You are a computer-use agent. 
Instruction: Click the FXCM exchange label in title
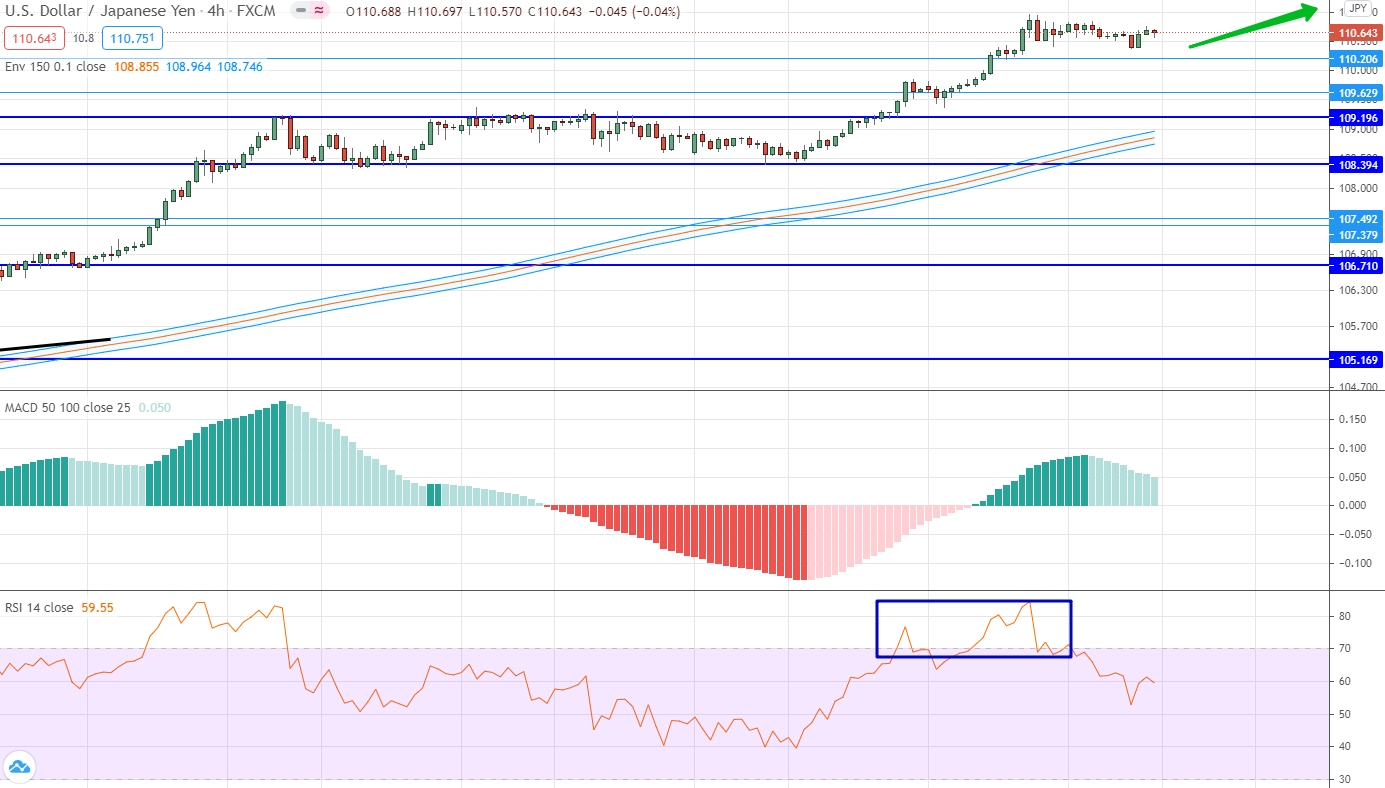pyautogui.click(x=256, y=11)
